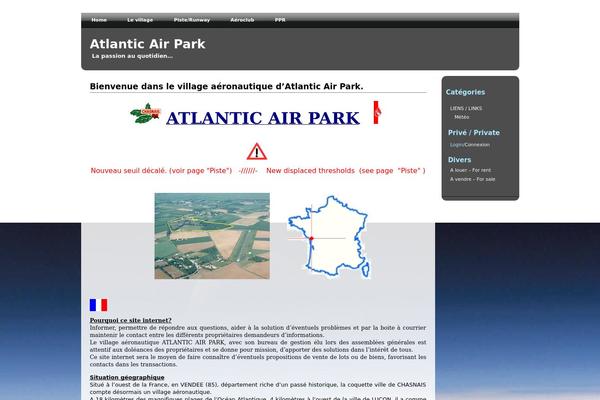Open the Météo category link
This screenshot has width=600, height=400.
point(461,117)
